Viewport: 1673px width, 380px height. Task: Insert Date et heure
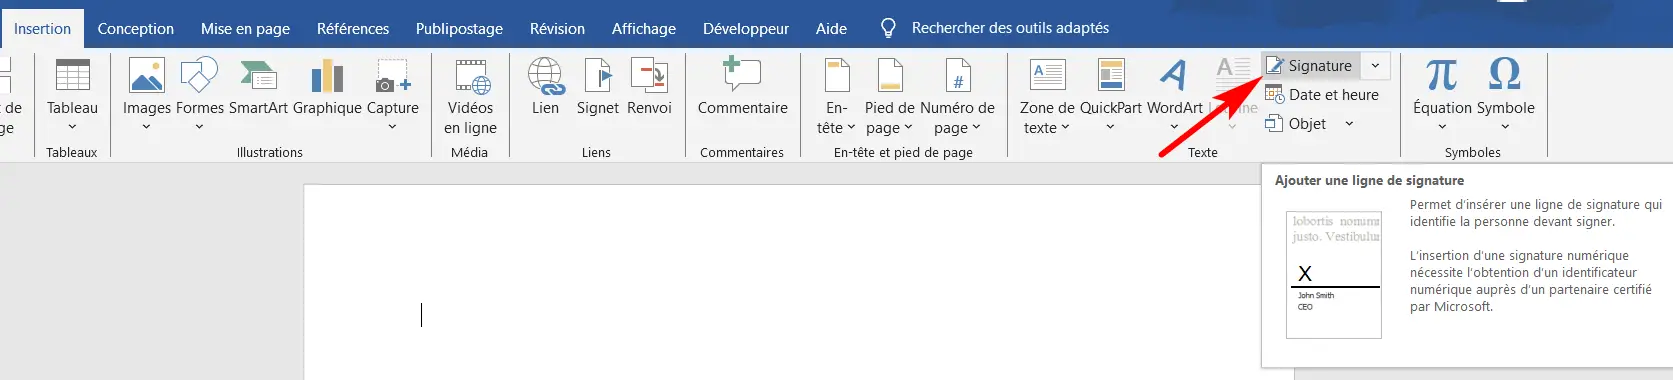pyautogui.click(x=1322, y=95)
